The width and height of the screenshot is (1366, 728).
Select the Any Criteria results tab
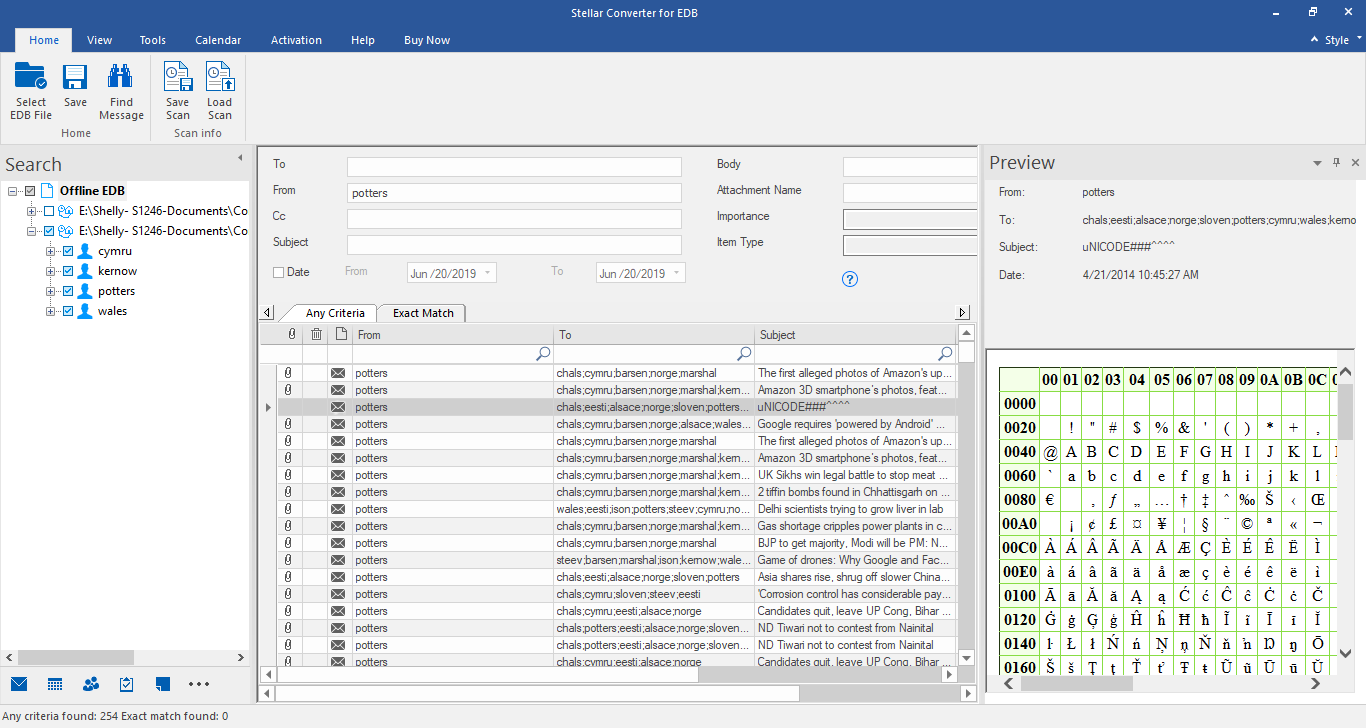tap(335, 313)
